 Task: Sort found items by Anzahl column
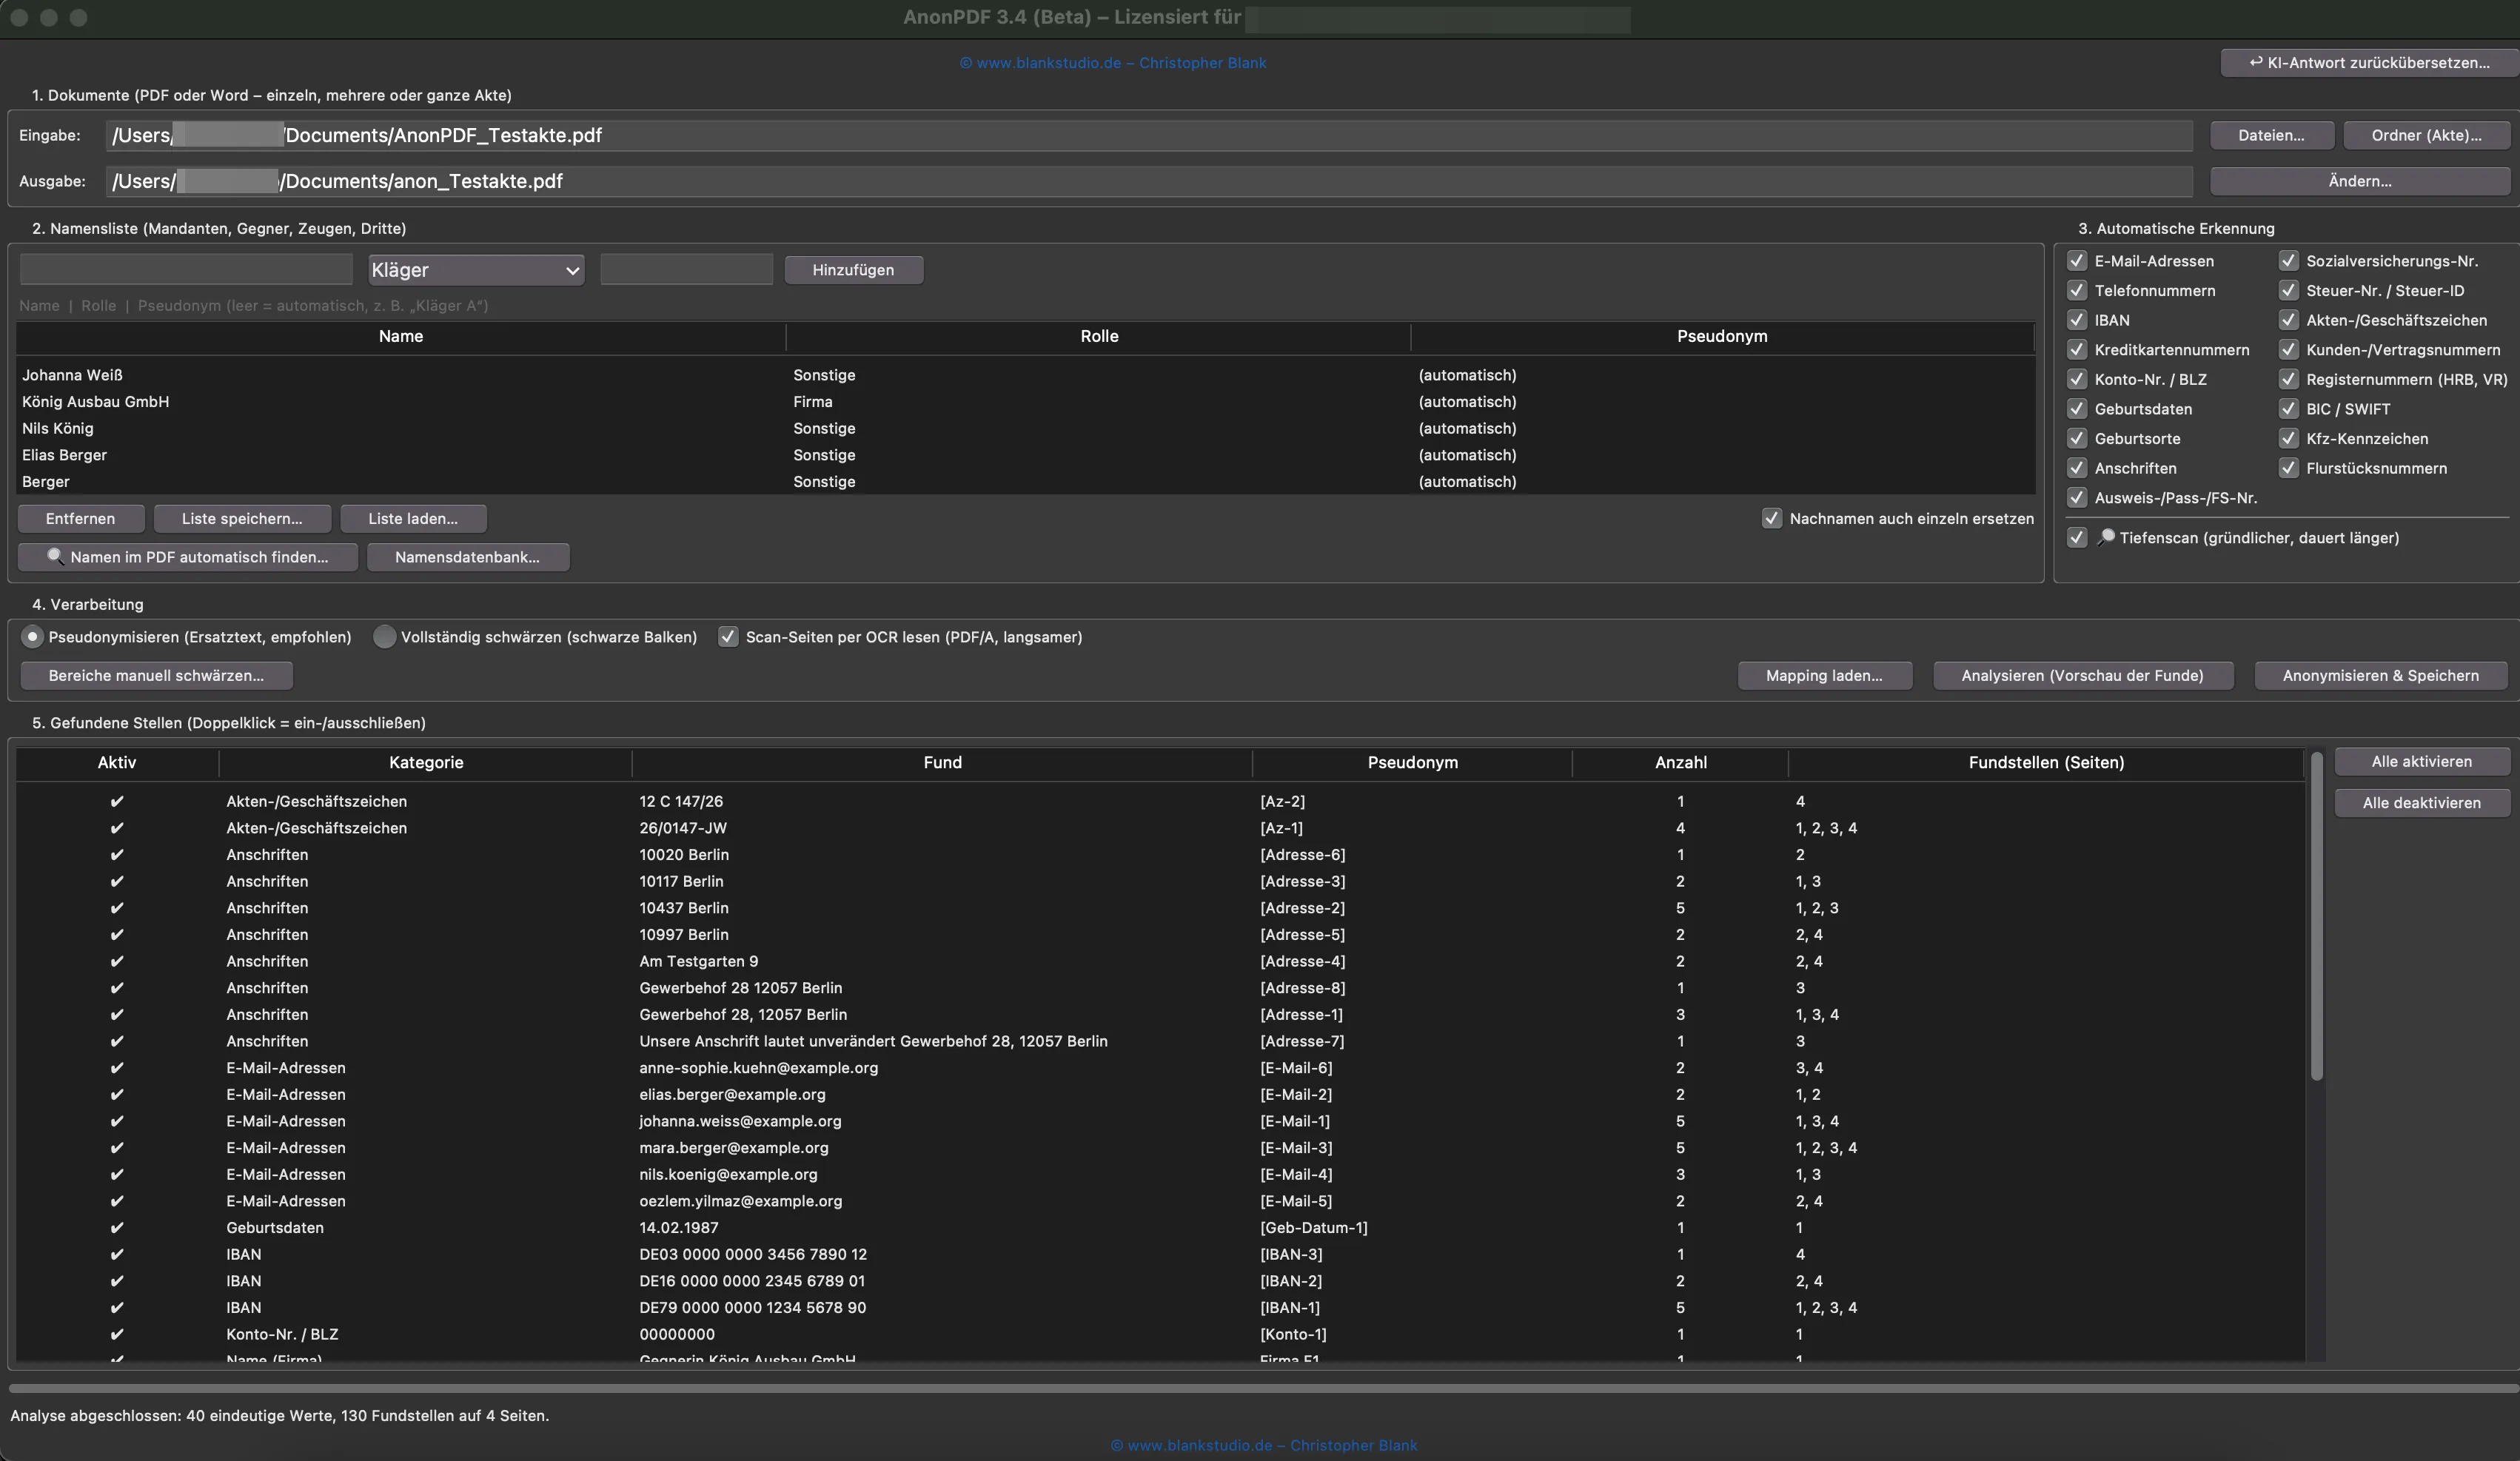click(x=1680, y=762)
